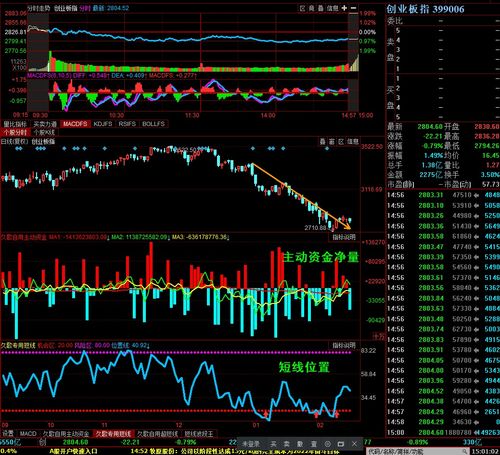Open 指标说明 for the 主动资金 indicator
The width and height of the screenshot is (500, 455).
(x=344, y=237)
